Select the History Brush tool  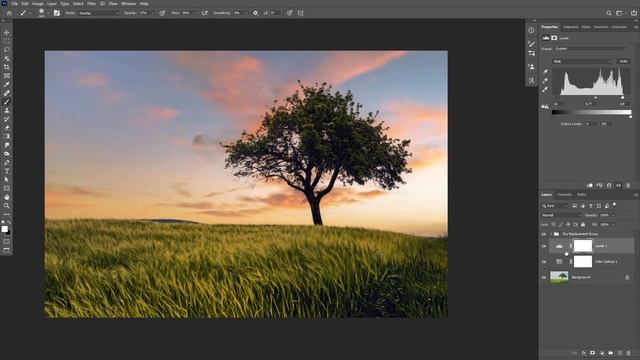click(x=7, y=119)
